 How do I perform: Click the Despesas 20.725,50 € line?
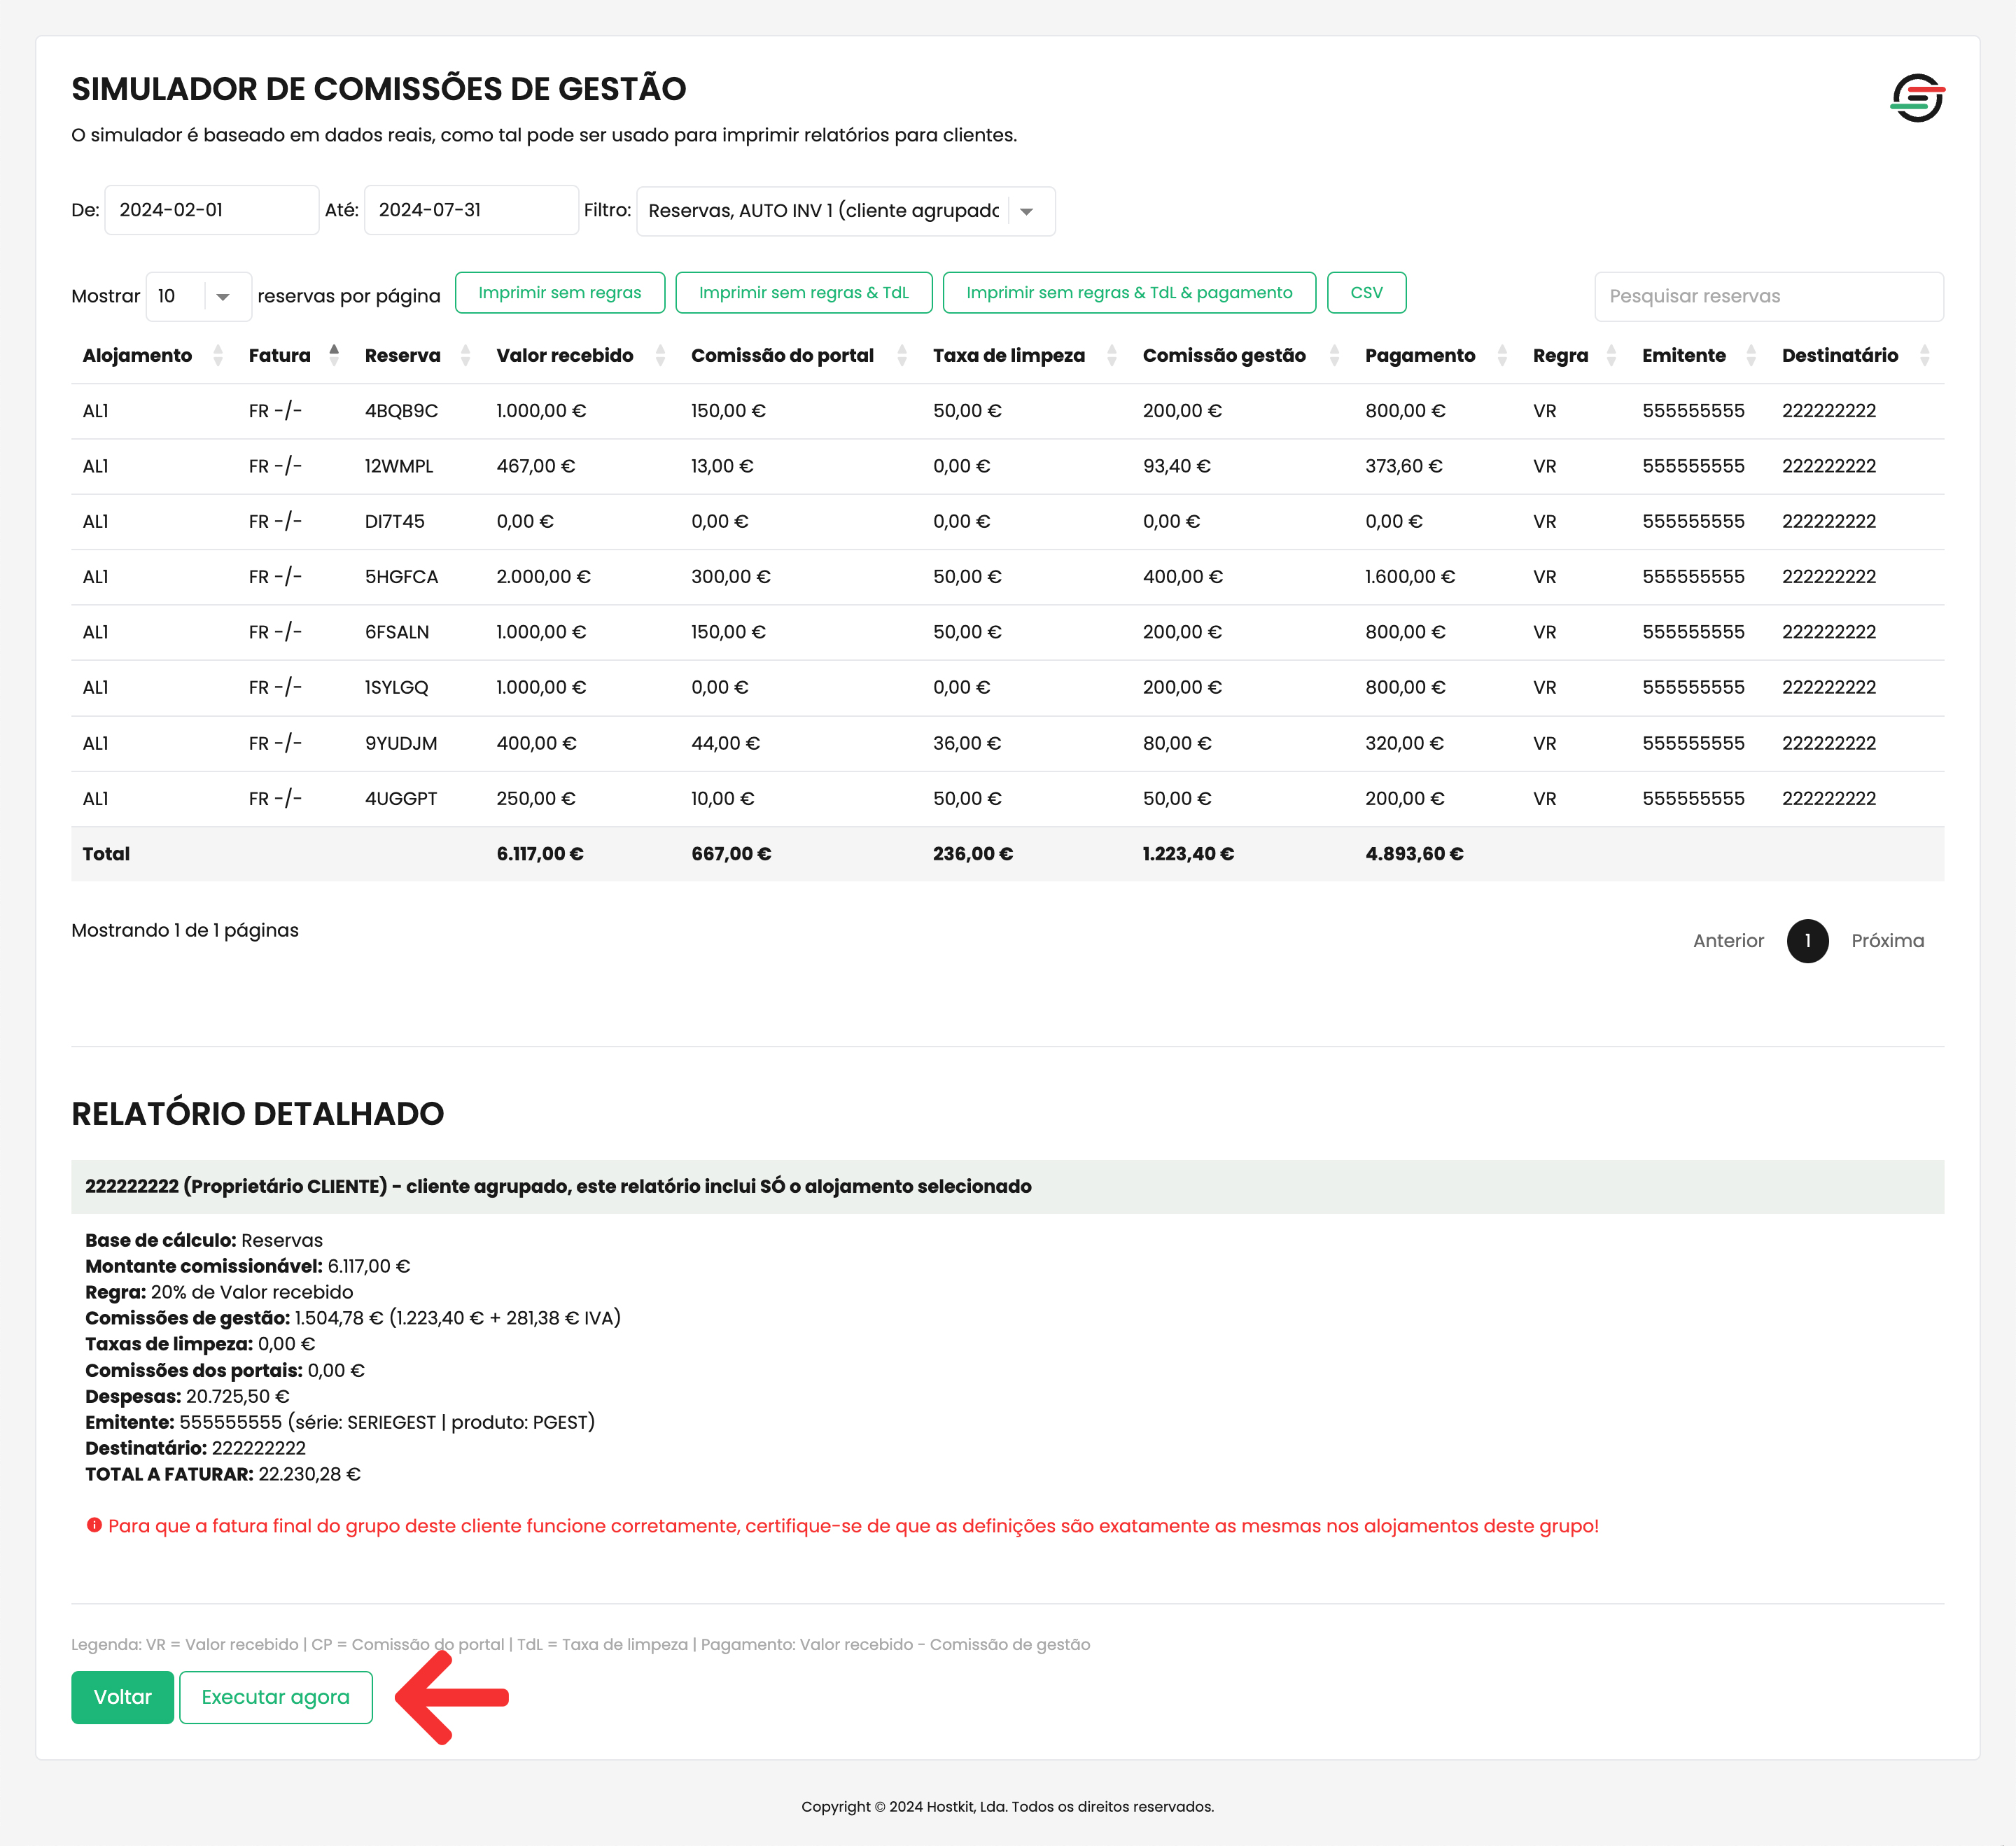tap(187, 1396)
